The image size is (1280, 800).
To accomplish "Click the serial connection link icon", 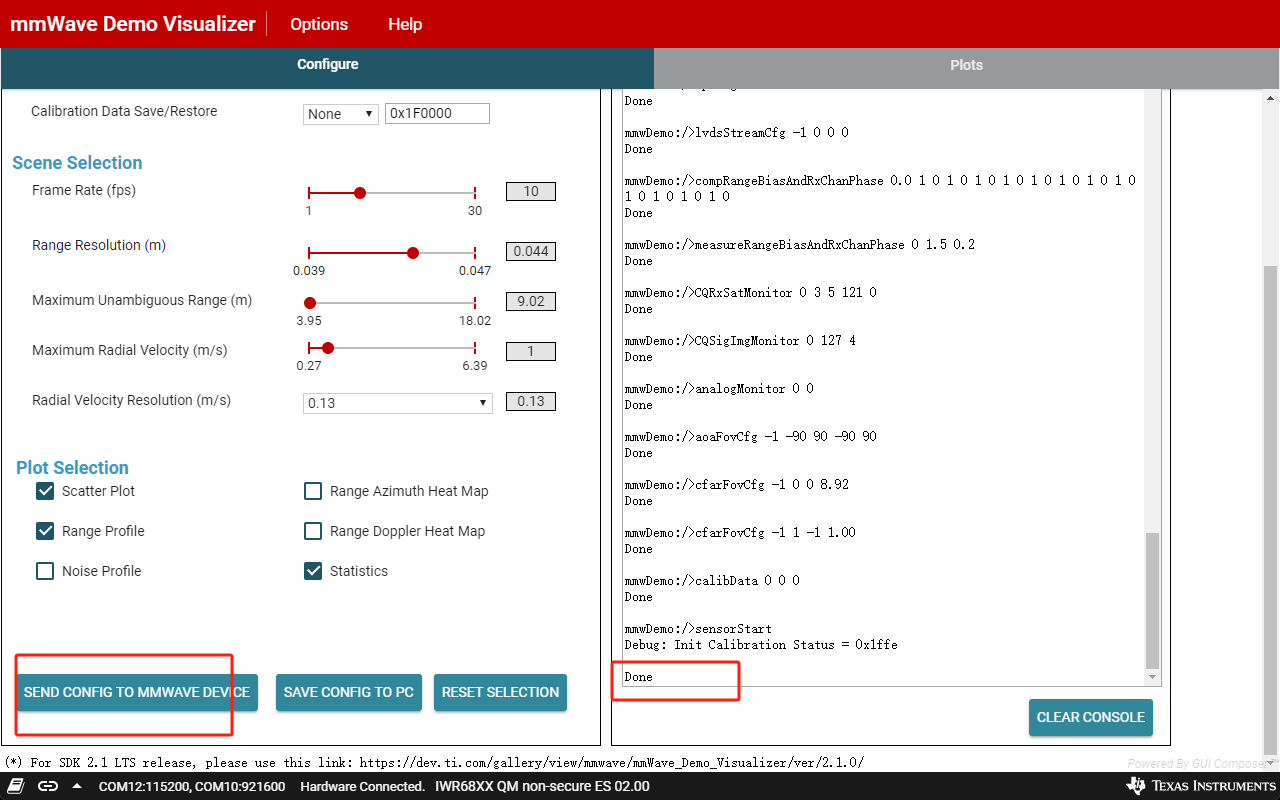I will (x=48, y=786).
